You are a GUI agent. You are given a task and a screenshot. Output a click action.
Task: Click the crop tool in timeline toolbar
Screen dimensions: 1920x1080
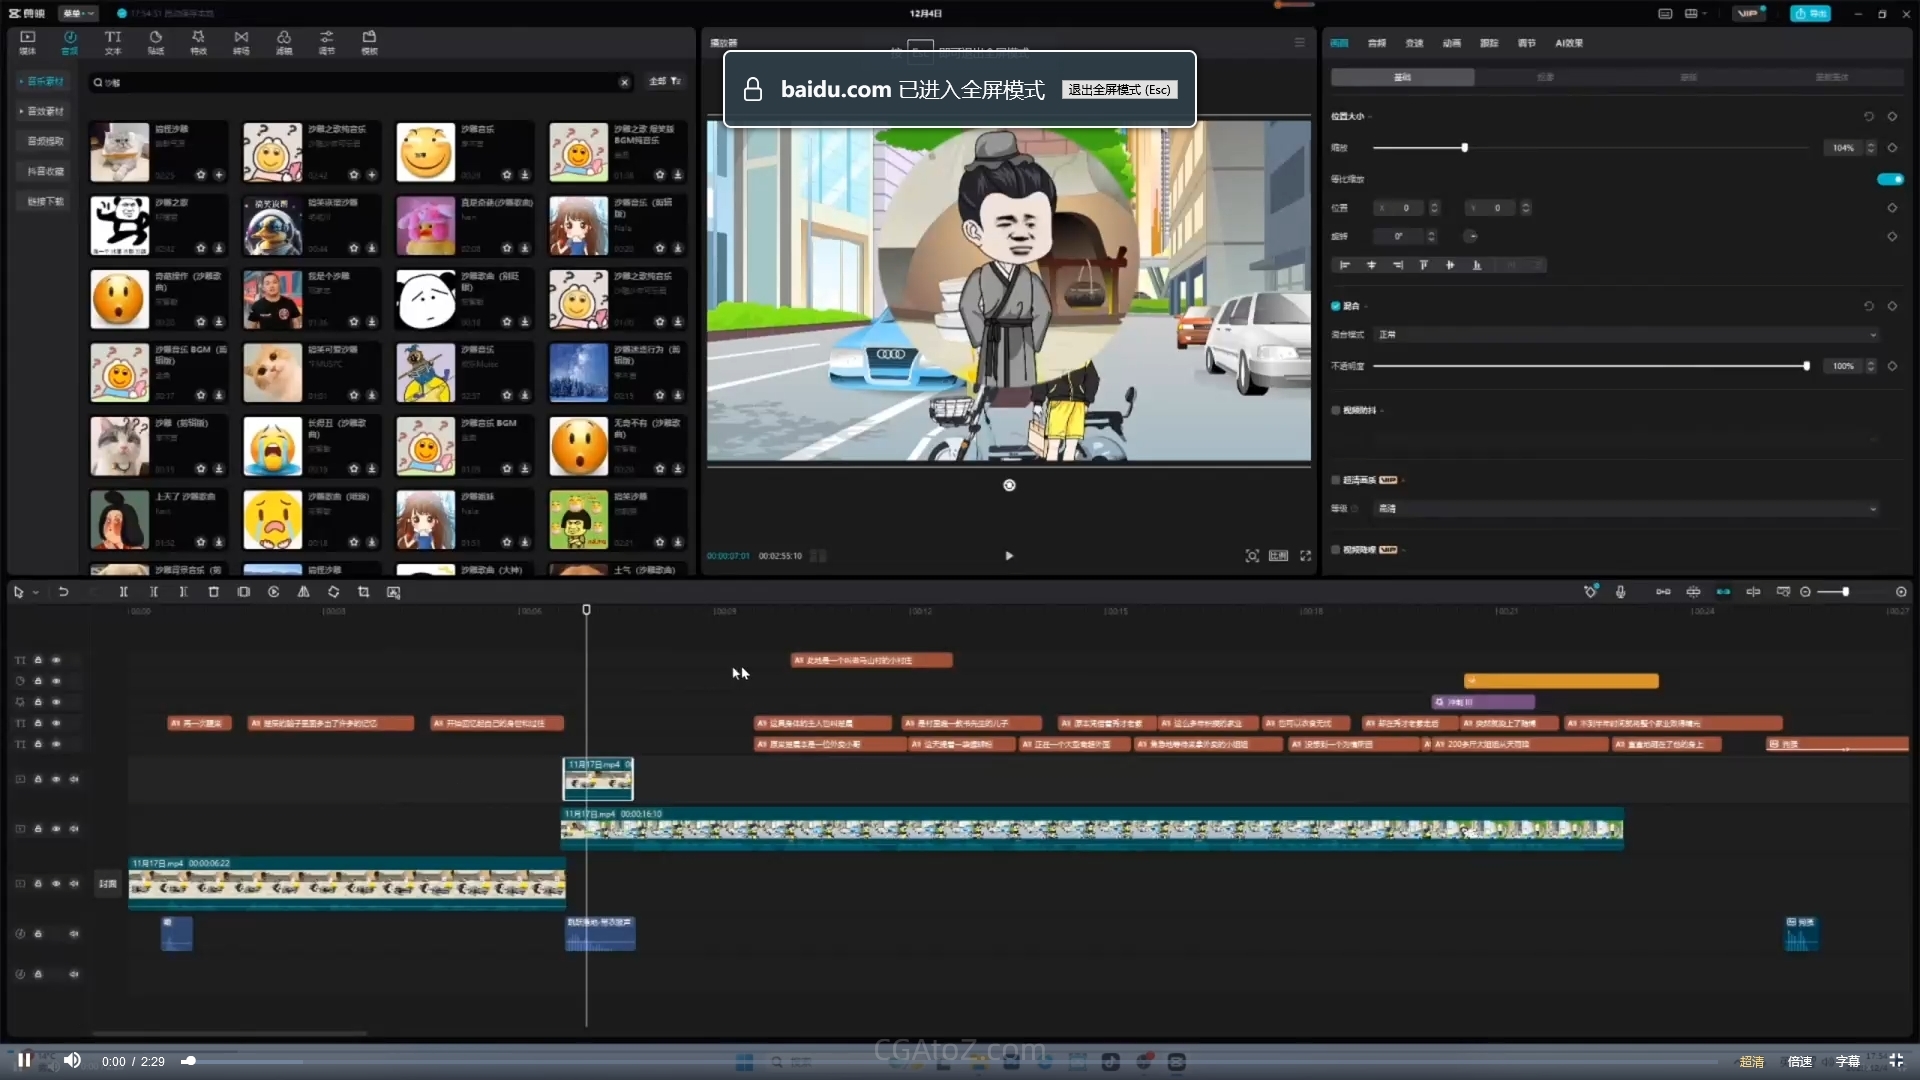point(363,592)
